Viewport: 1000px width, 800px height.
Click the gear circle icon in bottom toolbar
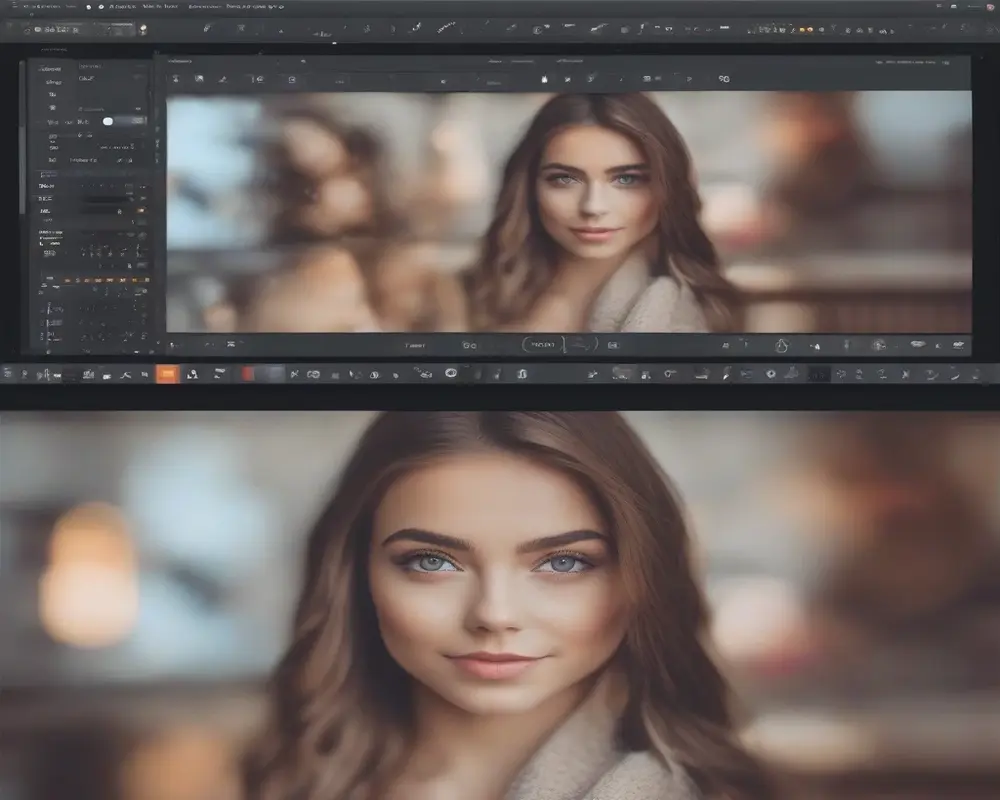pyautogui.click(x=770, y=374)
